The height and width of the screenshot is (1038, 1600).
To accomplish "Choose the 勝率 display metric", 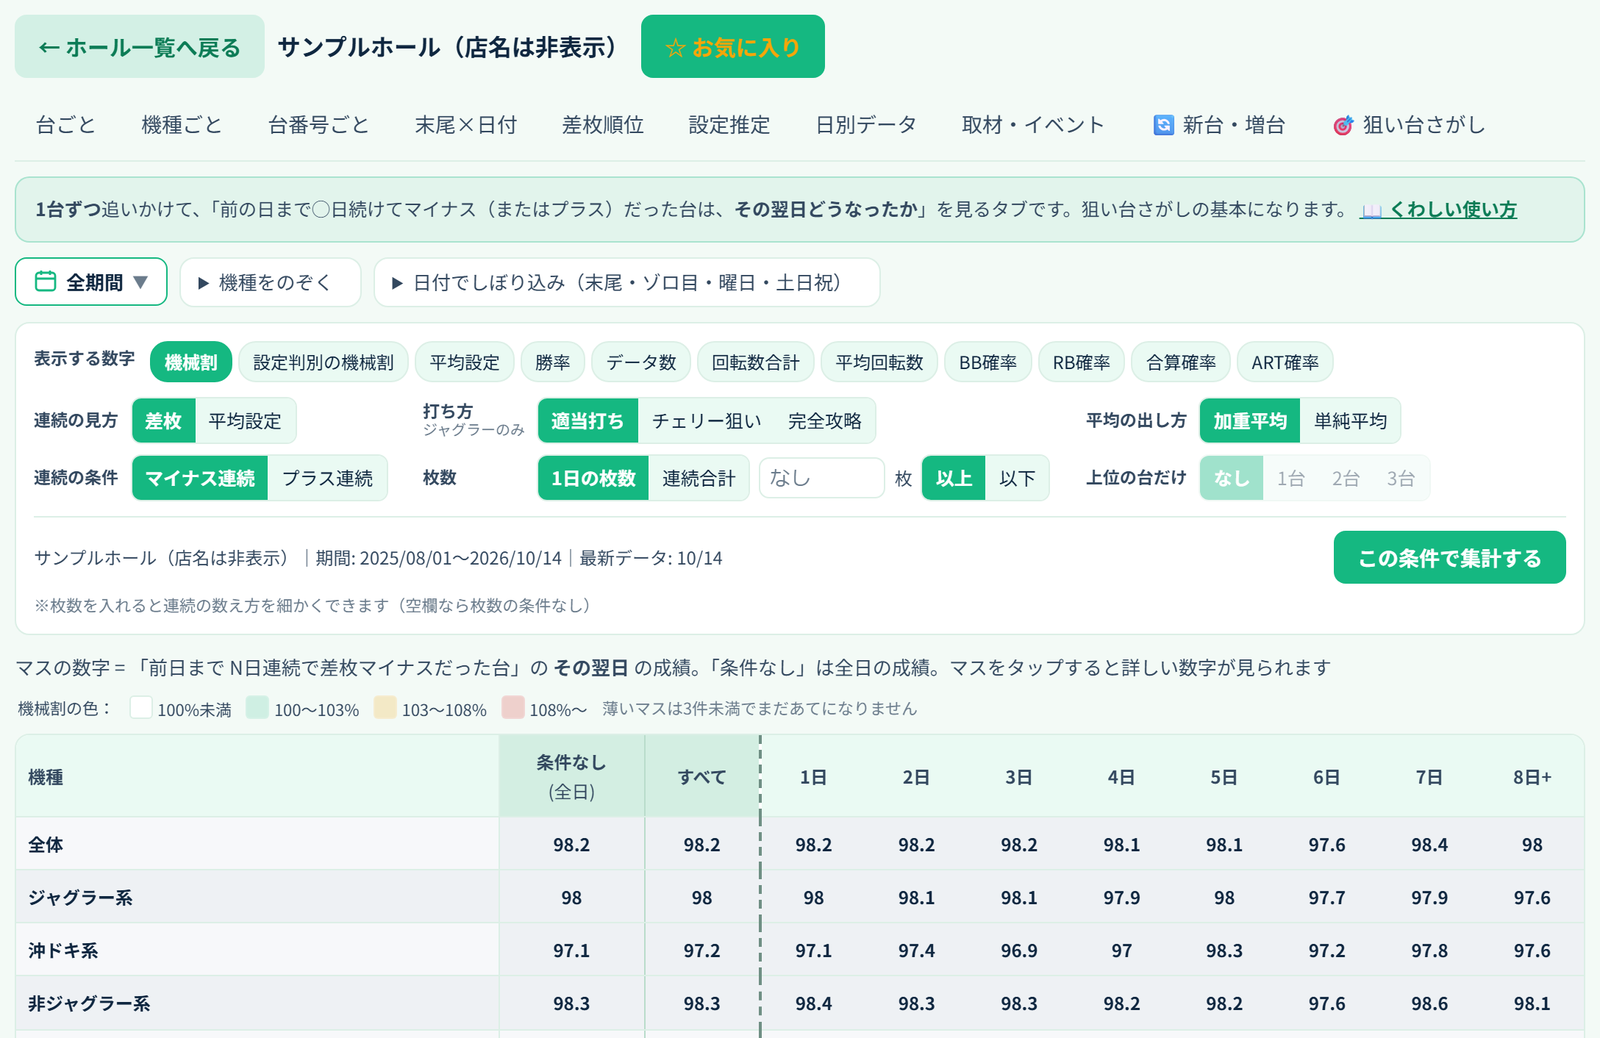I will click(553, 362).
